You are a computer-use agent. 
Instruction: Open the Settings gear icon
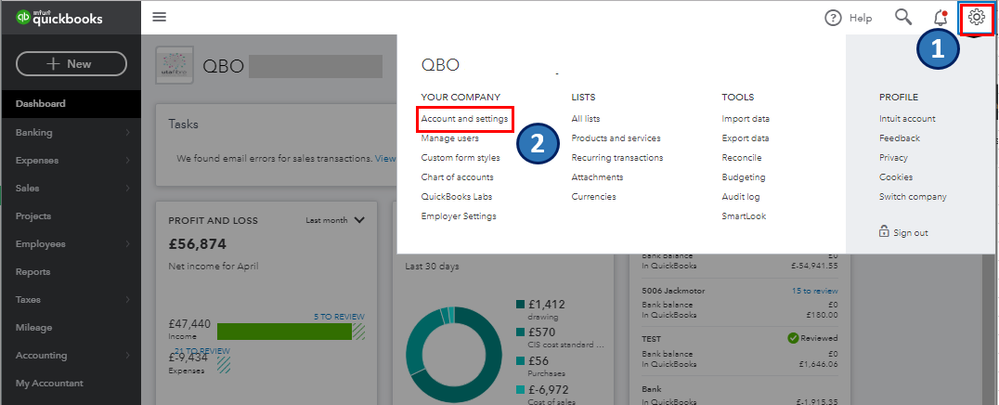[976, 17]
